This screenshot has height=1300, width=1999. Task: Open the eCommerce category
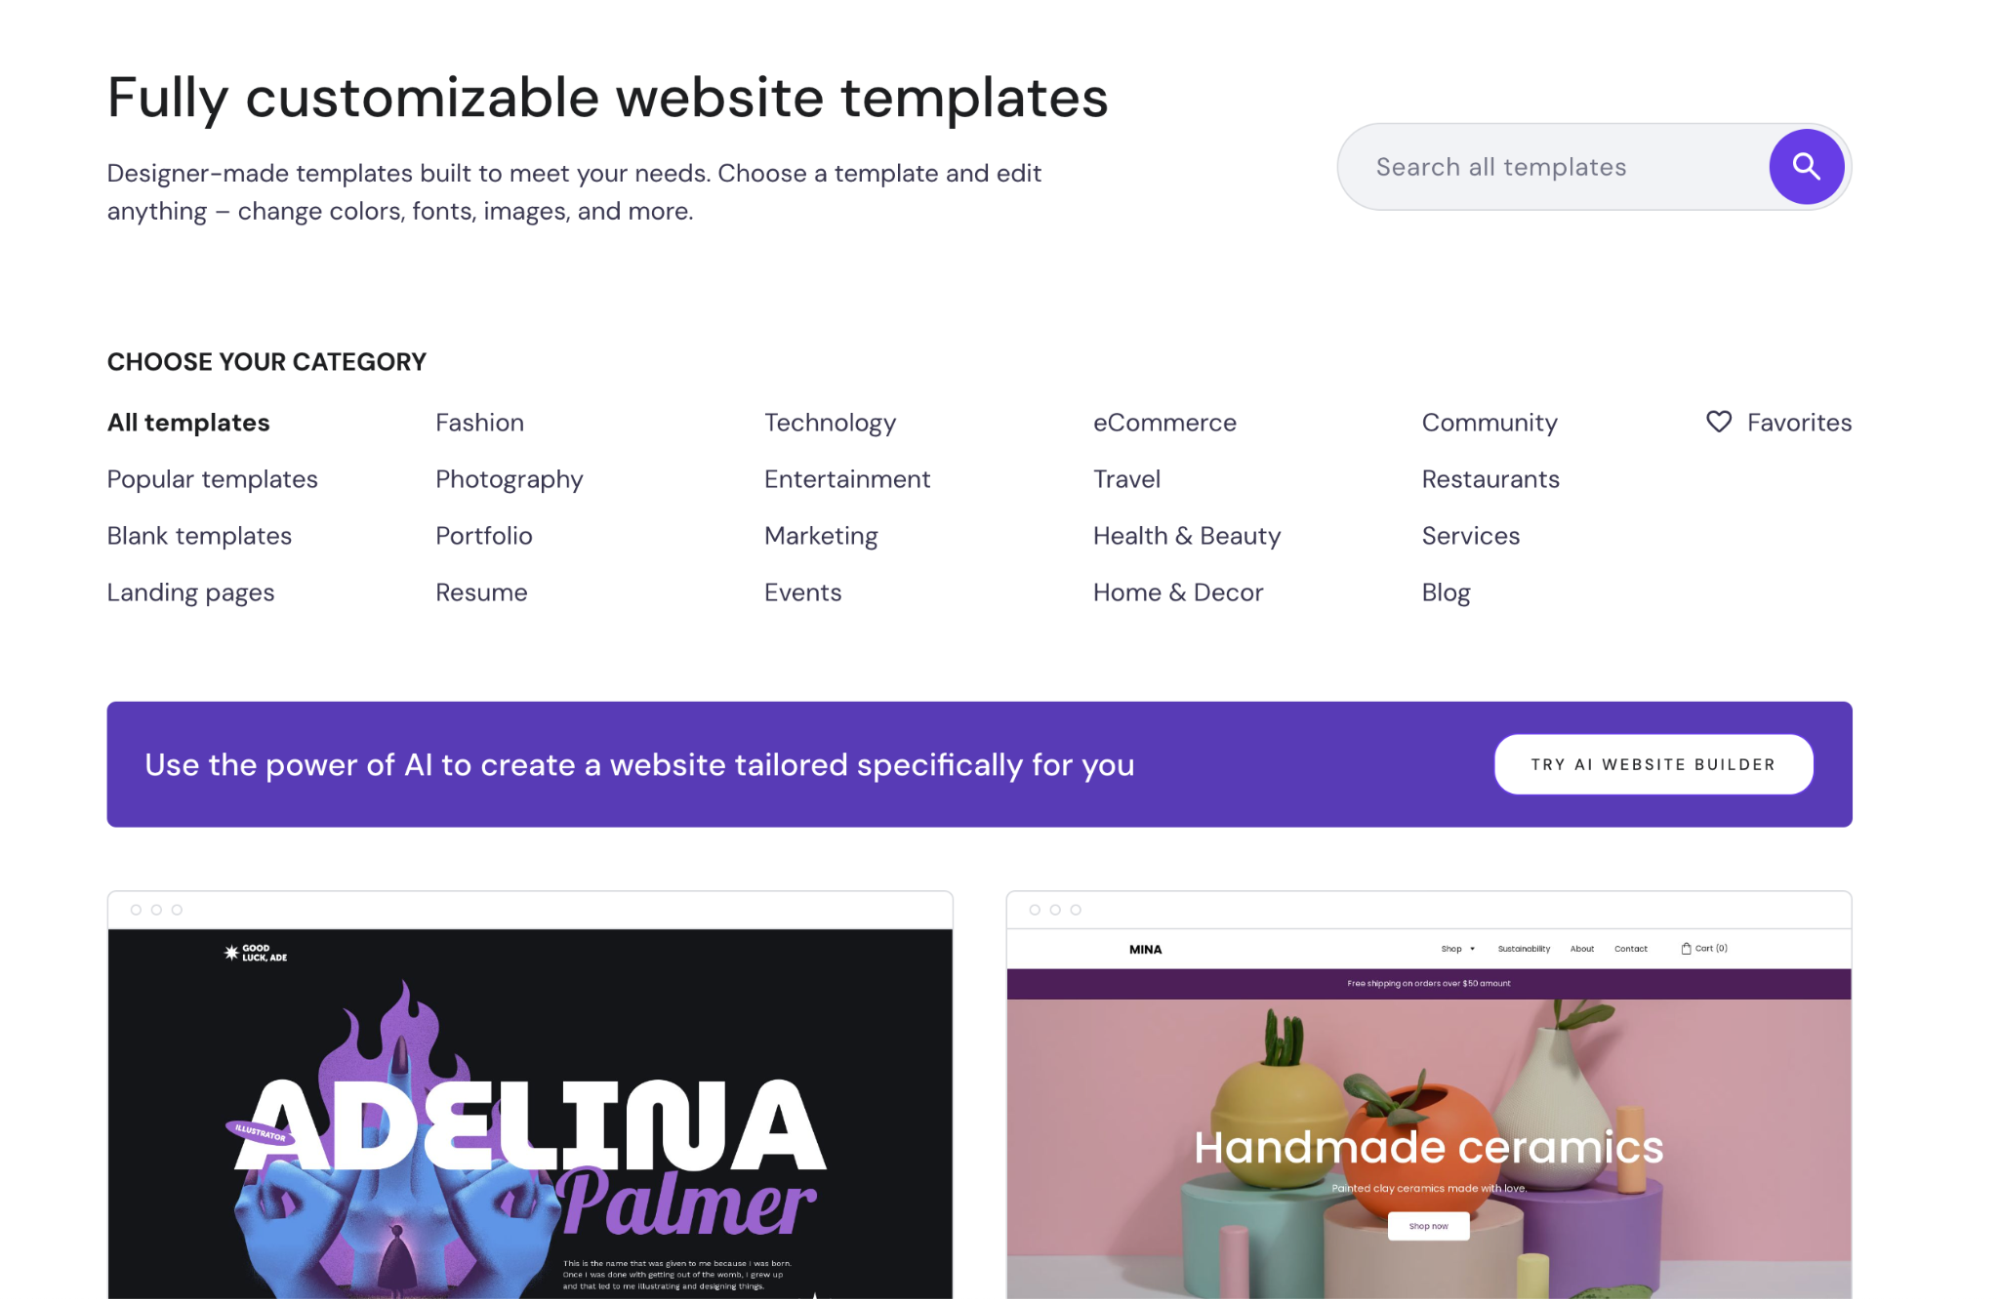[1164, 422]
